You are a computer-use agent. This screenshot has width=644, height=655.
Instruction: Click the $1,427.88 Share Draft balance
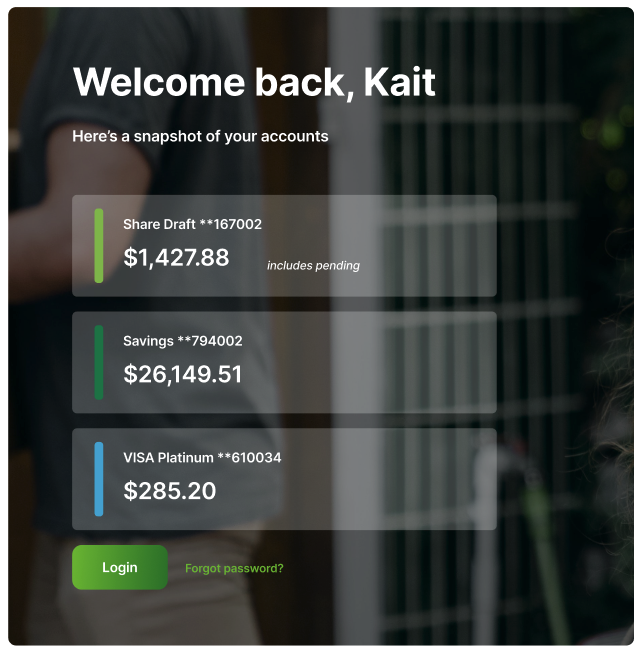coord(176,257)
